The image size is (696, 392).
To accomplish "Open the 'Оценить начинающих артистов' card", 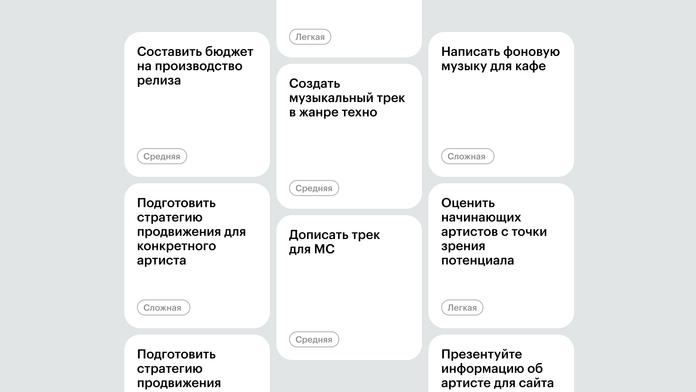I will 501,256.
